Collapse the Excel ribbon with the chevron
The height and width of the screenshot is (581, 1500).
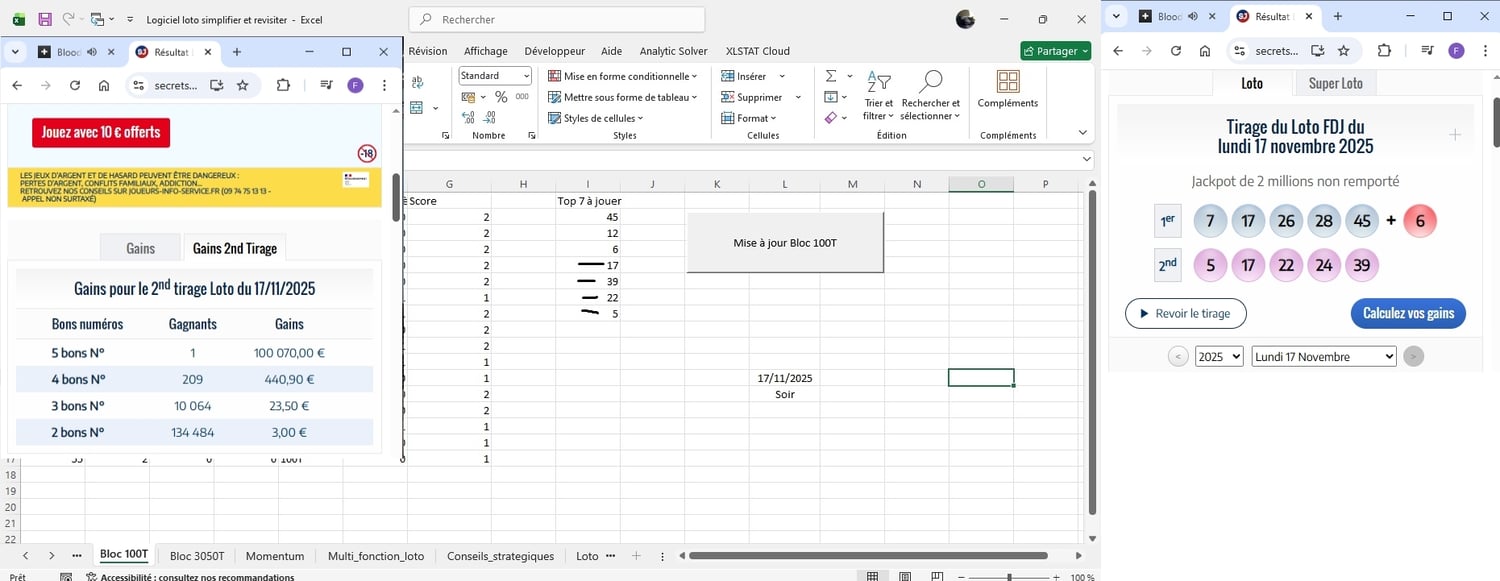1082,133
